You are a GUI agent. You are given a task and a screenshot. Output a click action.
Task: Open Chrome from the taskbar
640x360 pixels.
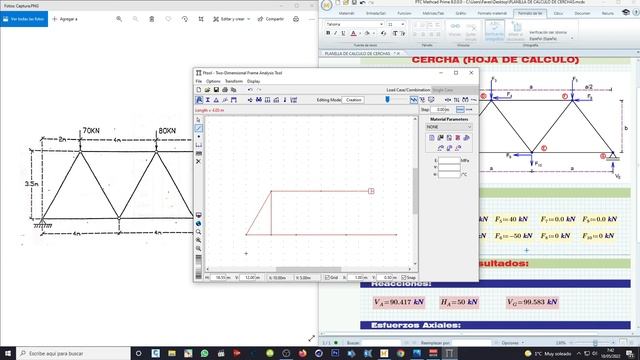click(x=400, y=353)
